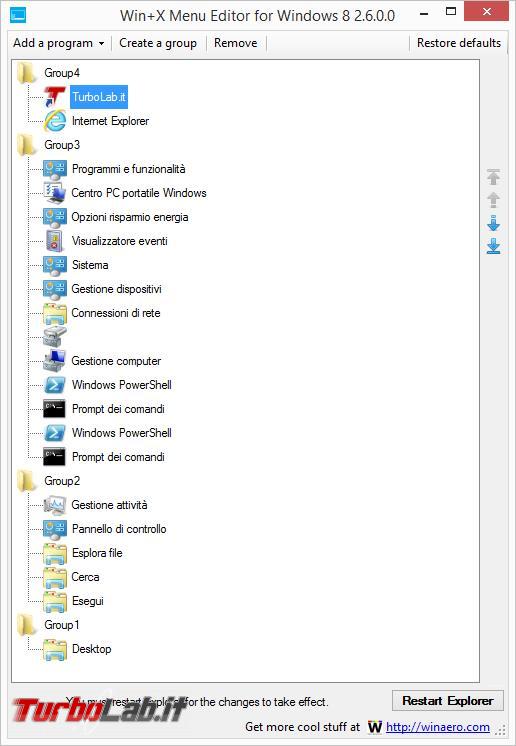Click Remove in the toolbar

(x=235, y=43)
